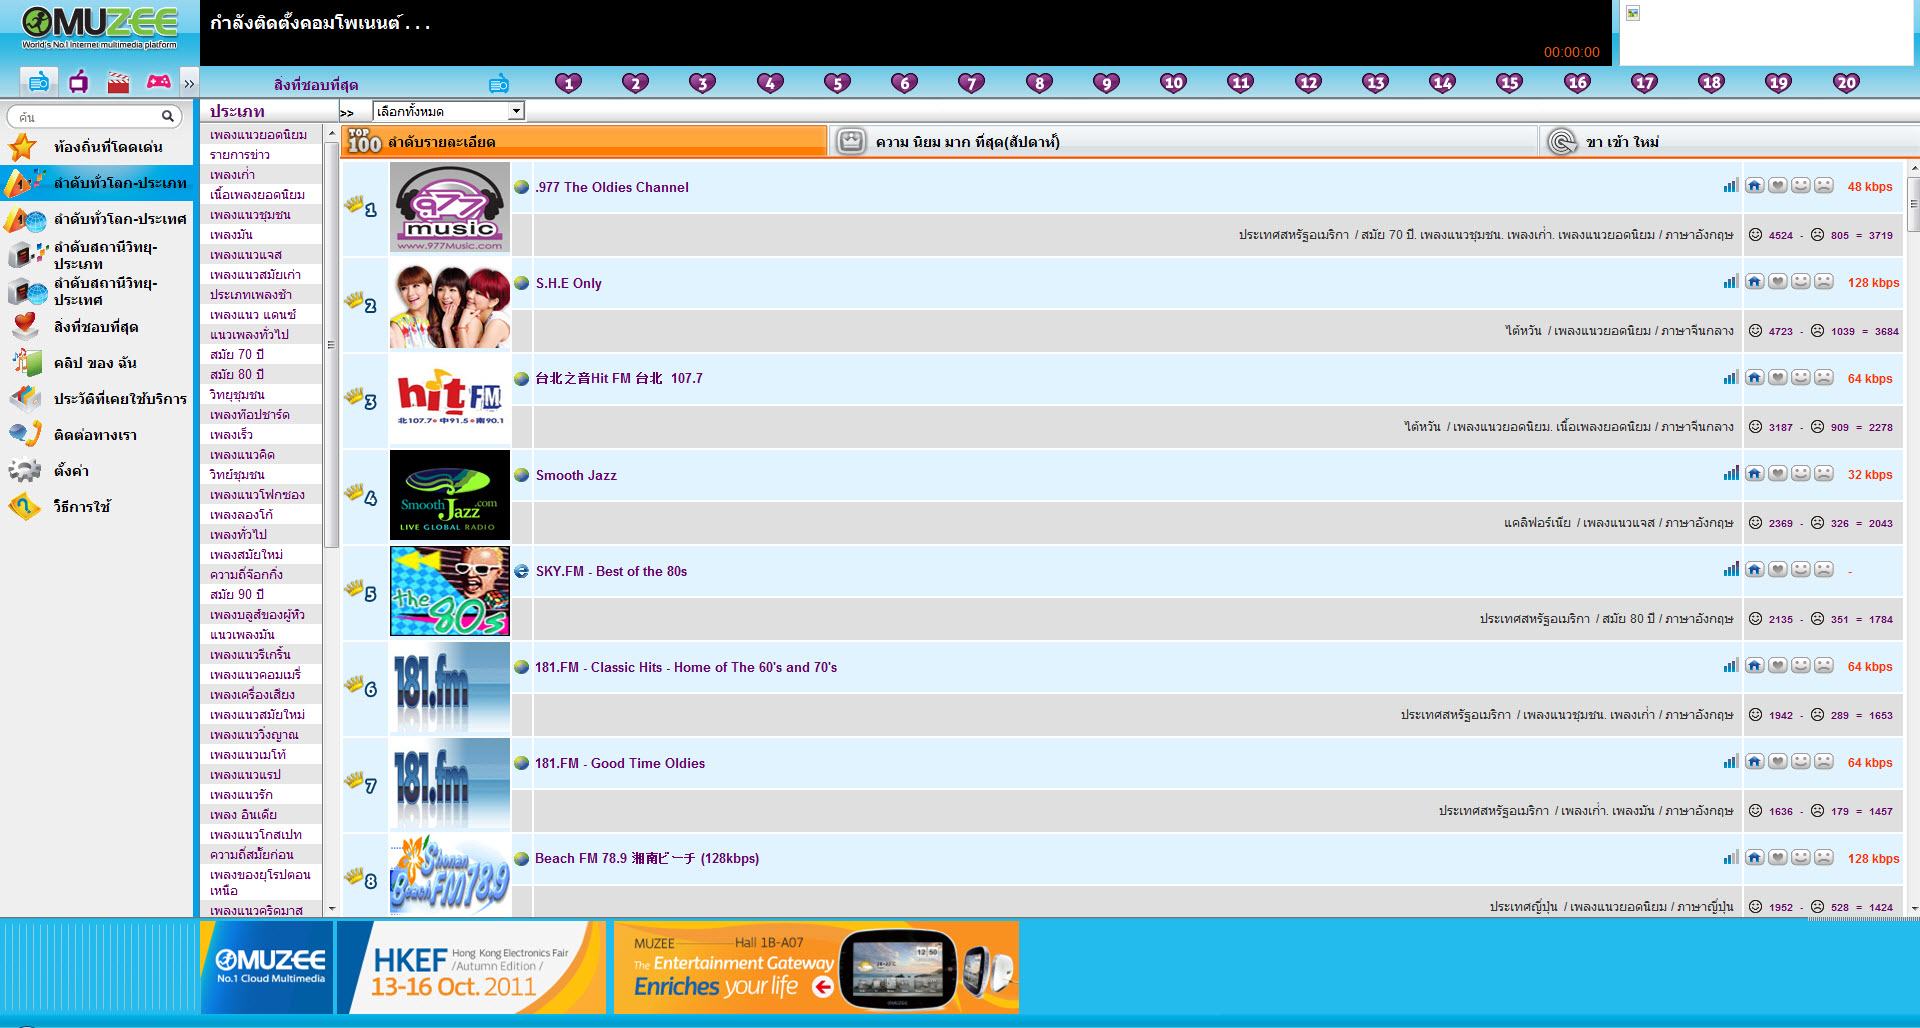Click the station list vertical scrollbar thumb

point(1914,204)
